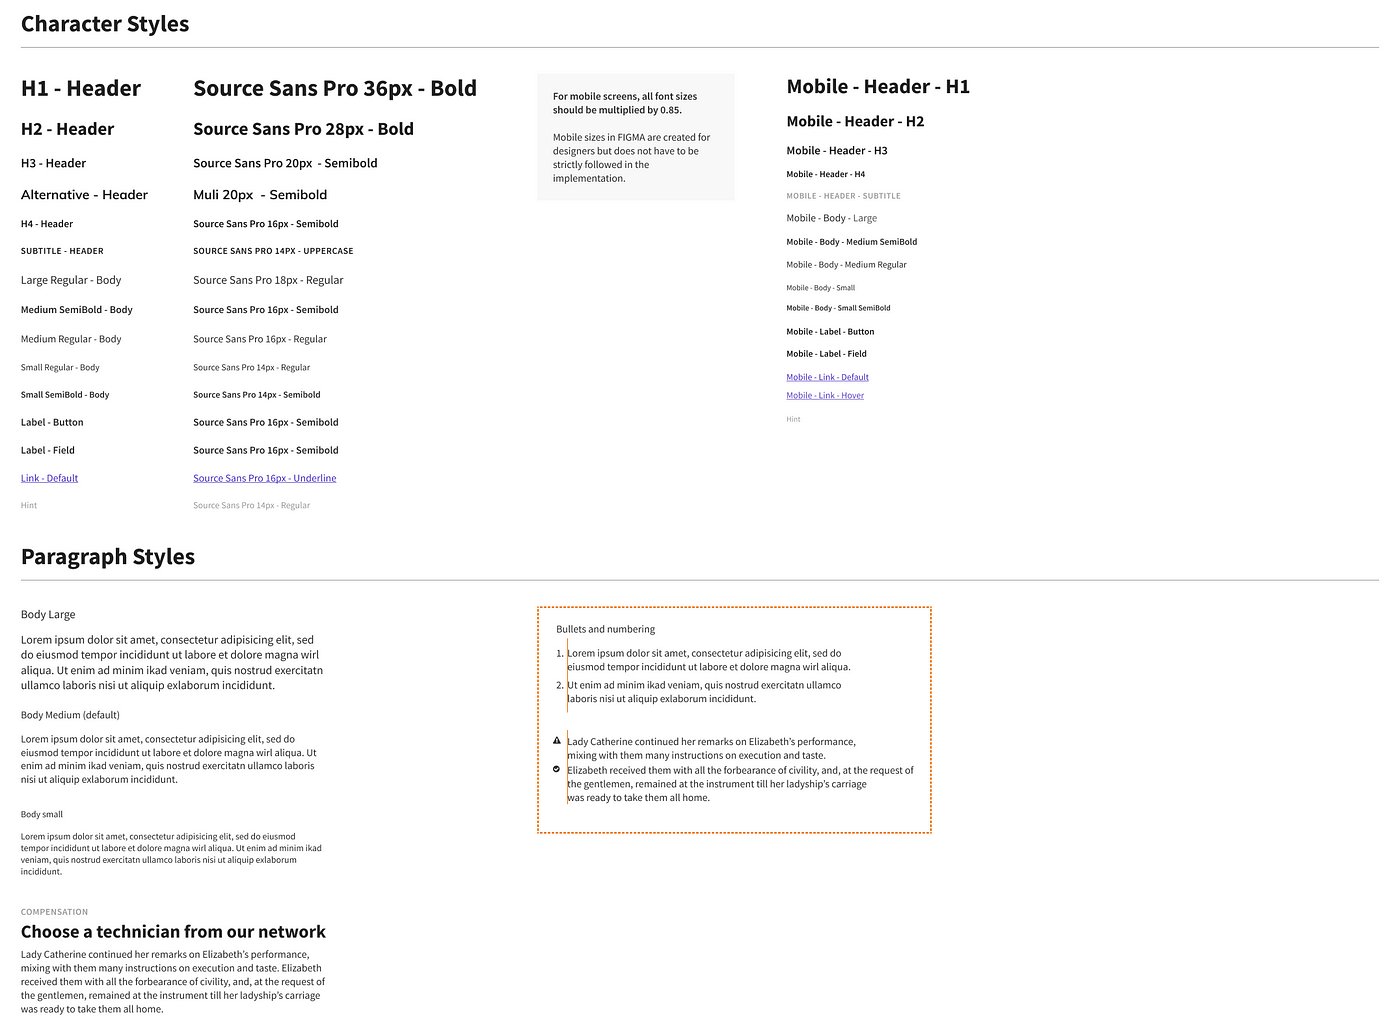Click Mobile - Body - Medium SemiBold sample
This screenshot has height=1036, width=1400.
852,242
